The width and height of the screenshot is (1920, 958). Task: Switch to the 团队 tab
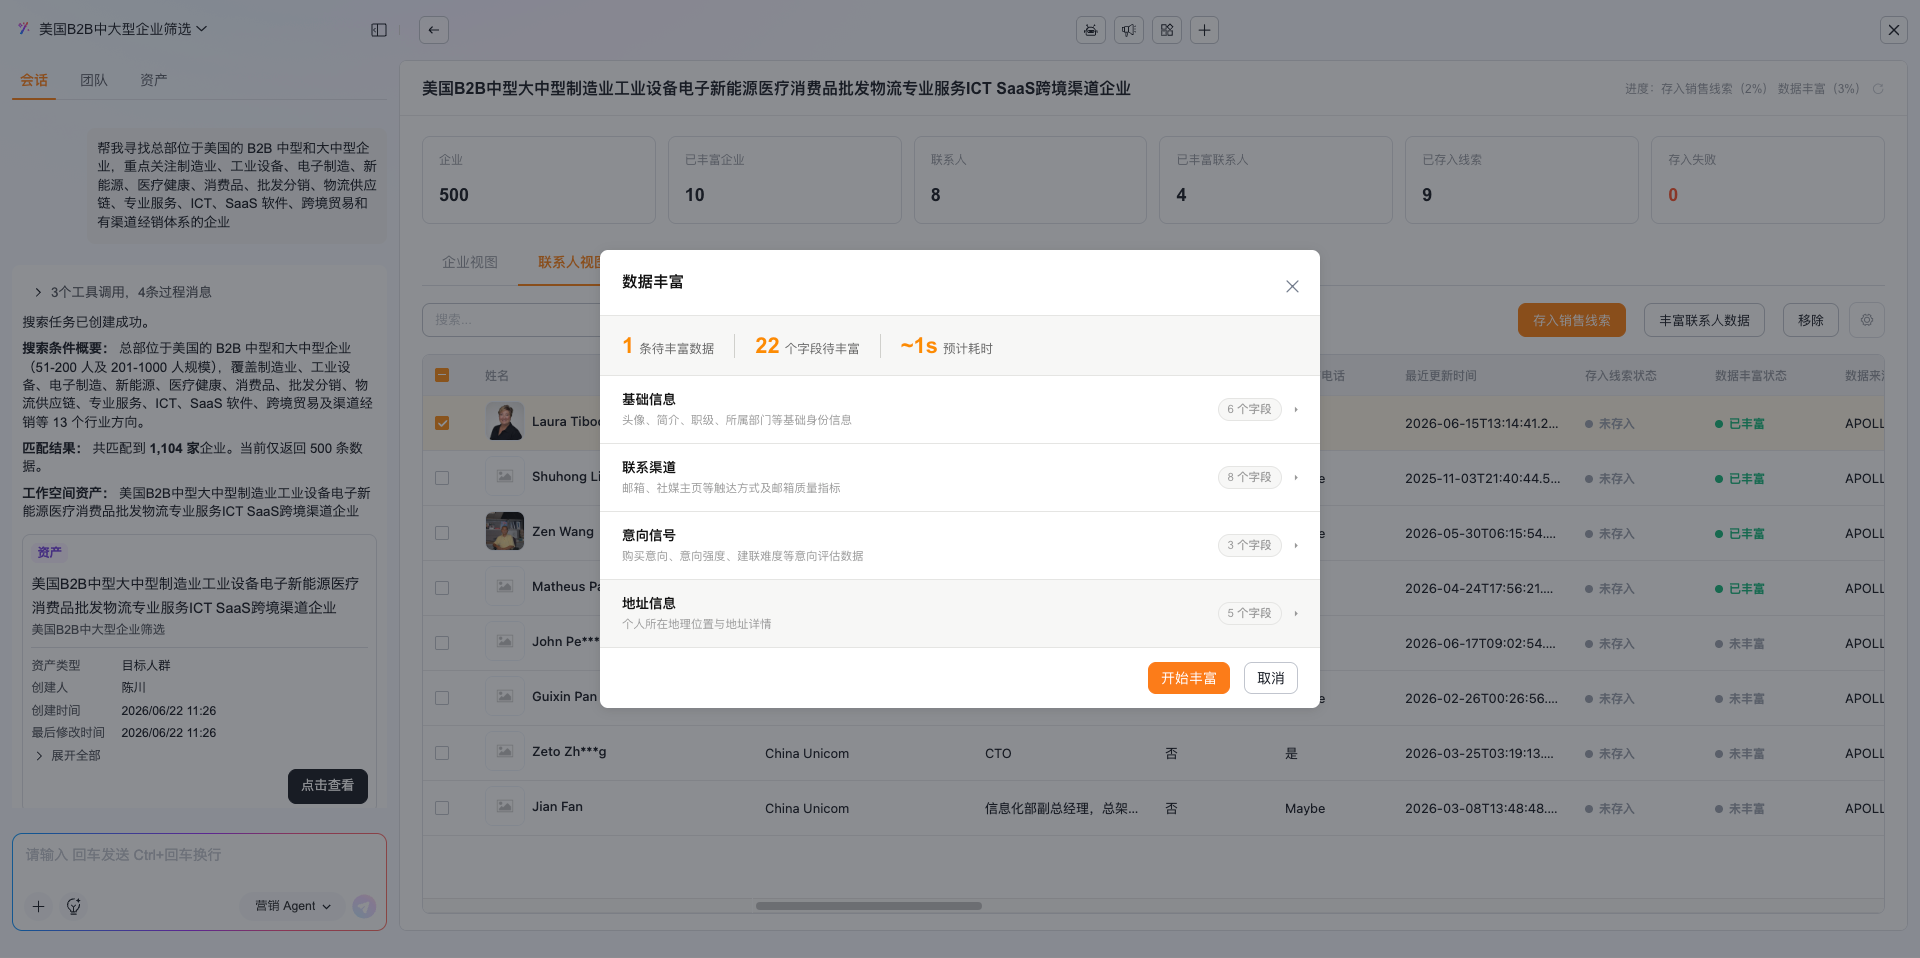click(x=94, y=80)
